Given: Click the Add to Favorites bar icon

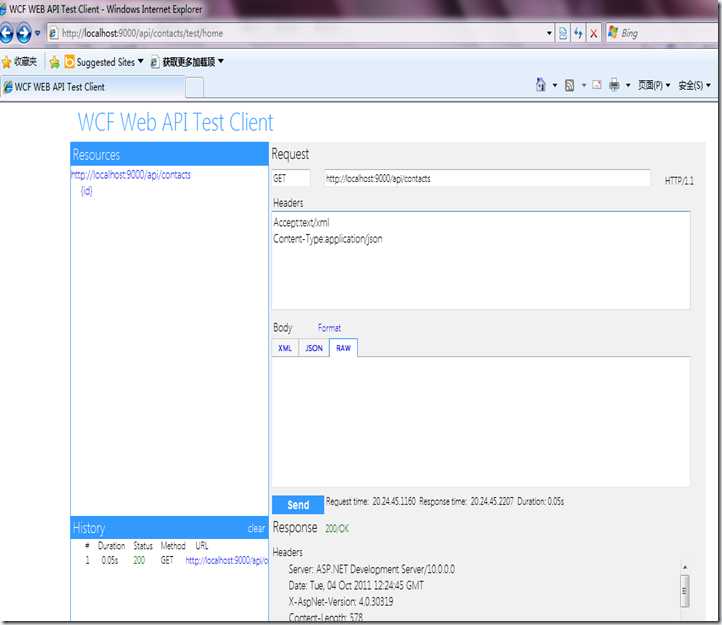Looking at the screenshot, I should click(x=54, y=62).
